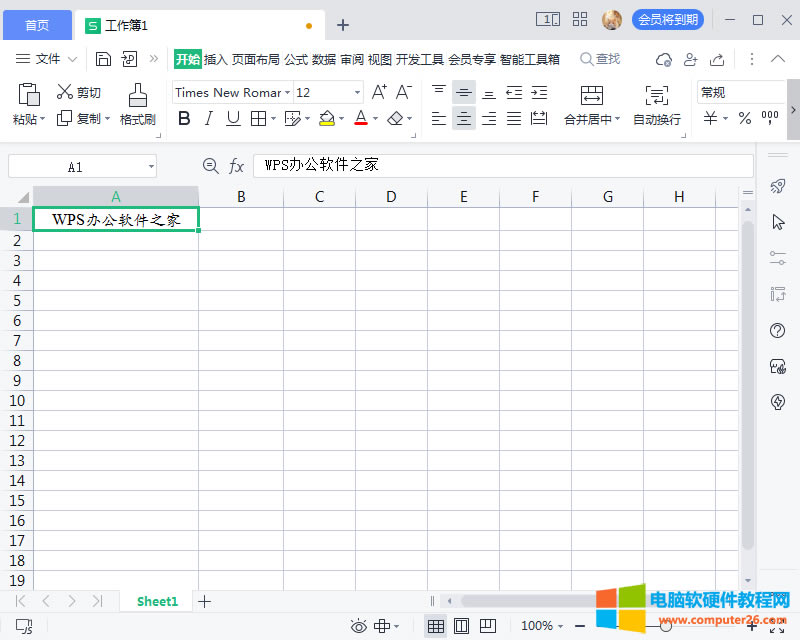Screen dimensions: 800x640
Task: Click the 会员将到期 membership button
Action: click(668, 20)
